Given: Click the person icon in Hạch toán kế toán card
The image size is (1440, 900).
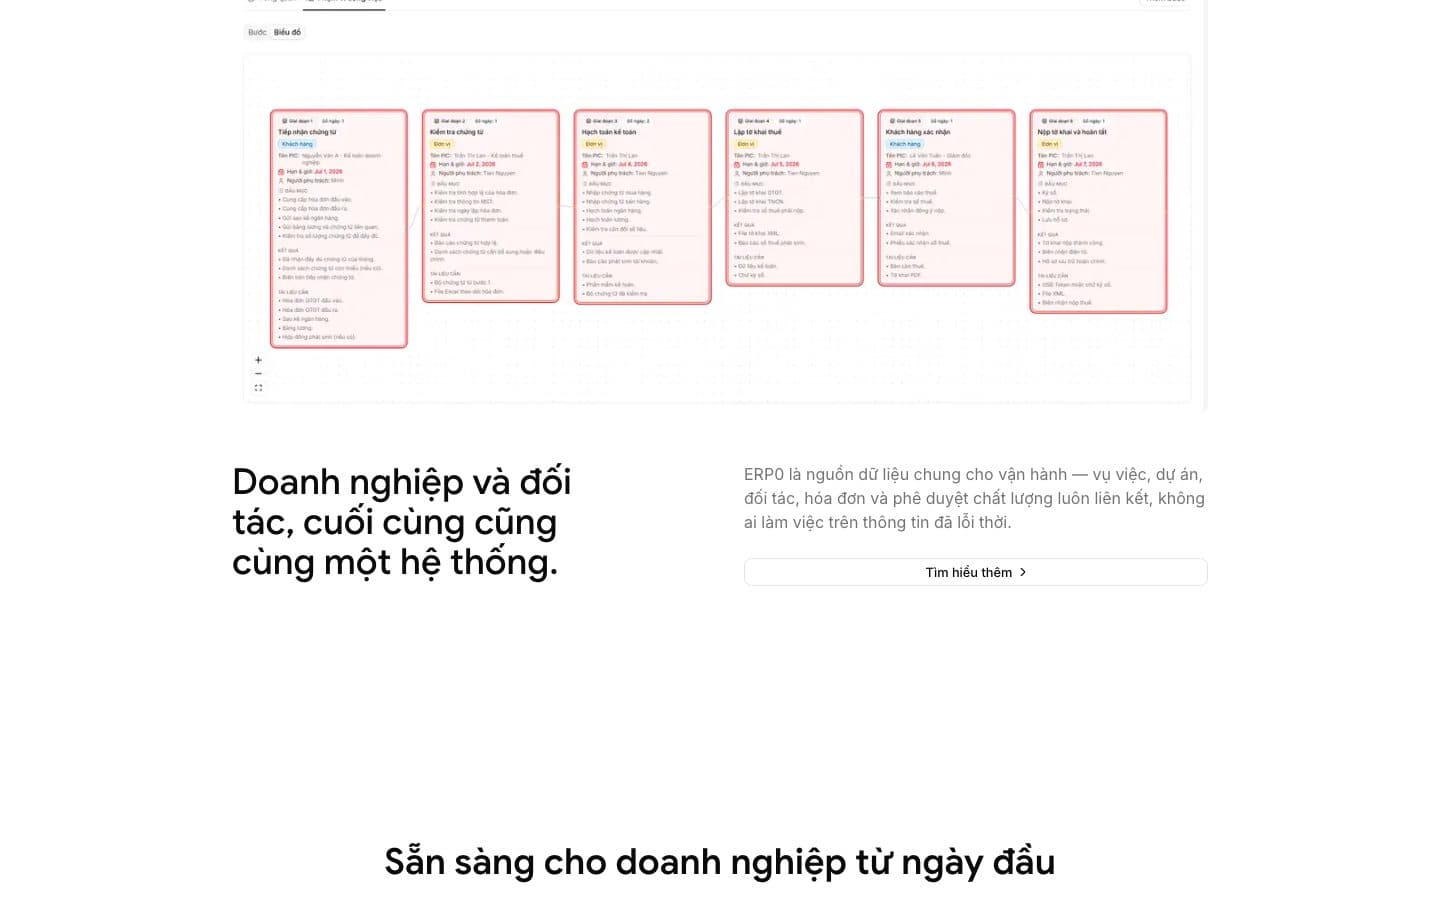Looking at the screenshot, I should [585, 173].
